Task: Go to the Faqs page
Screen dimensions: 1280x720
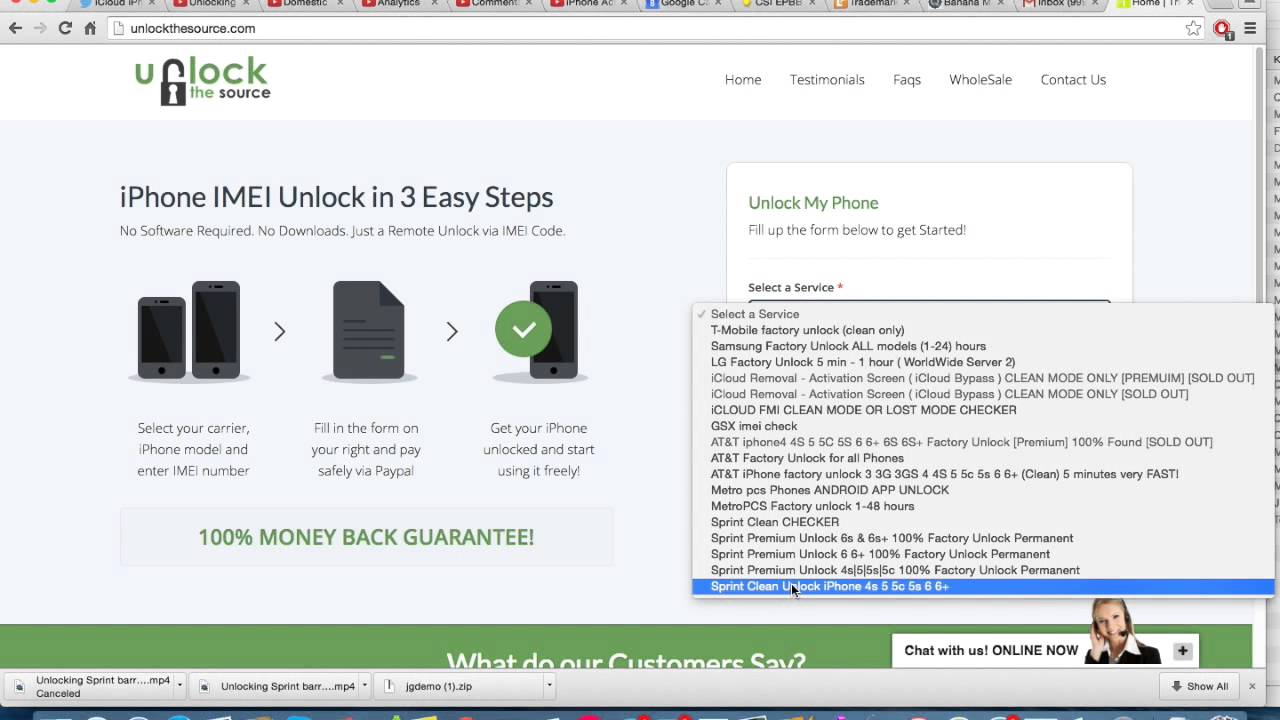Action: click(x=907, y=80)
